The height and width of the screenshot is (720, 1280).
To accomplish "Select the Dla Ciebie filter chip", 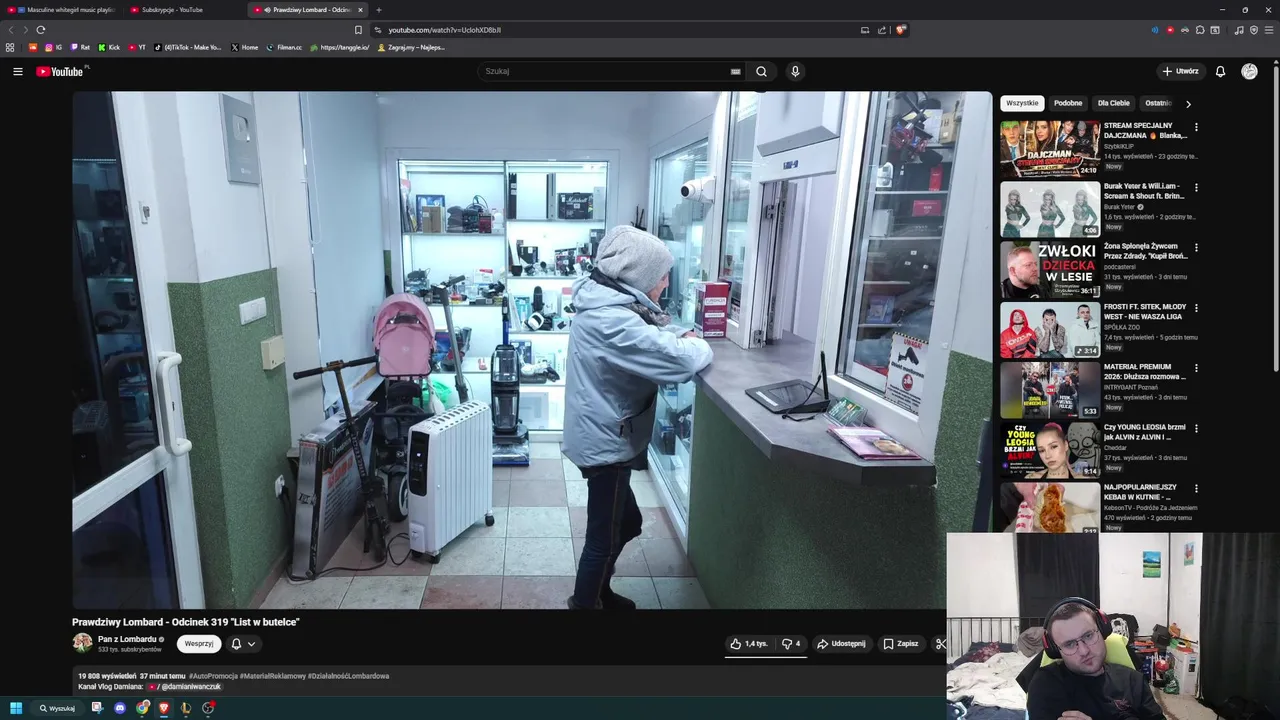I will 1114,103.
